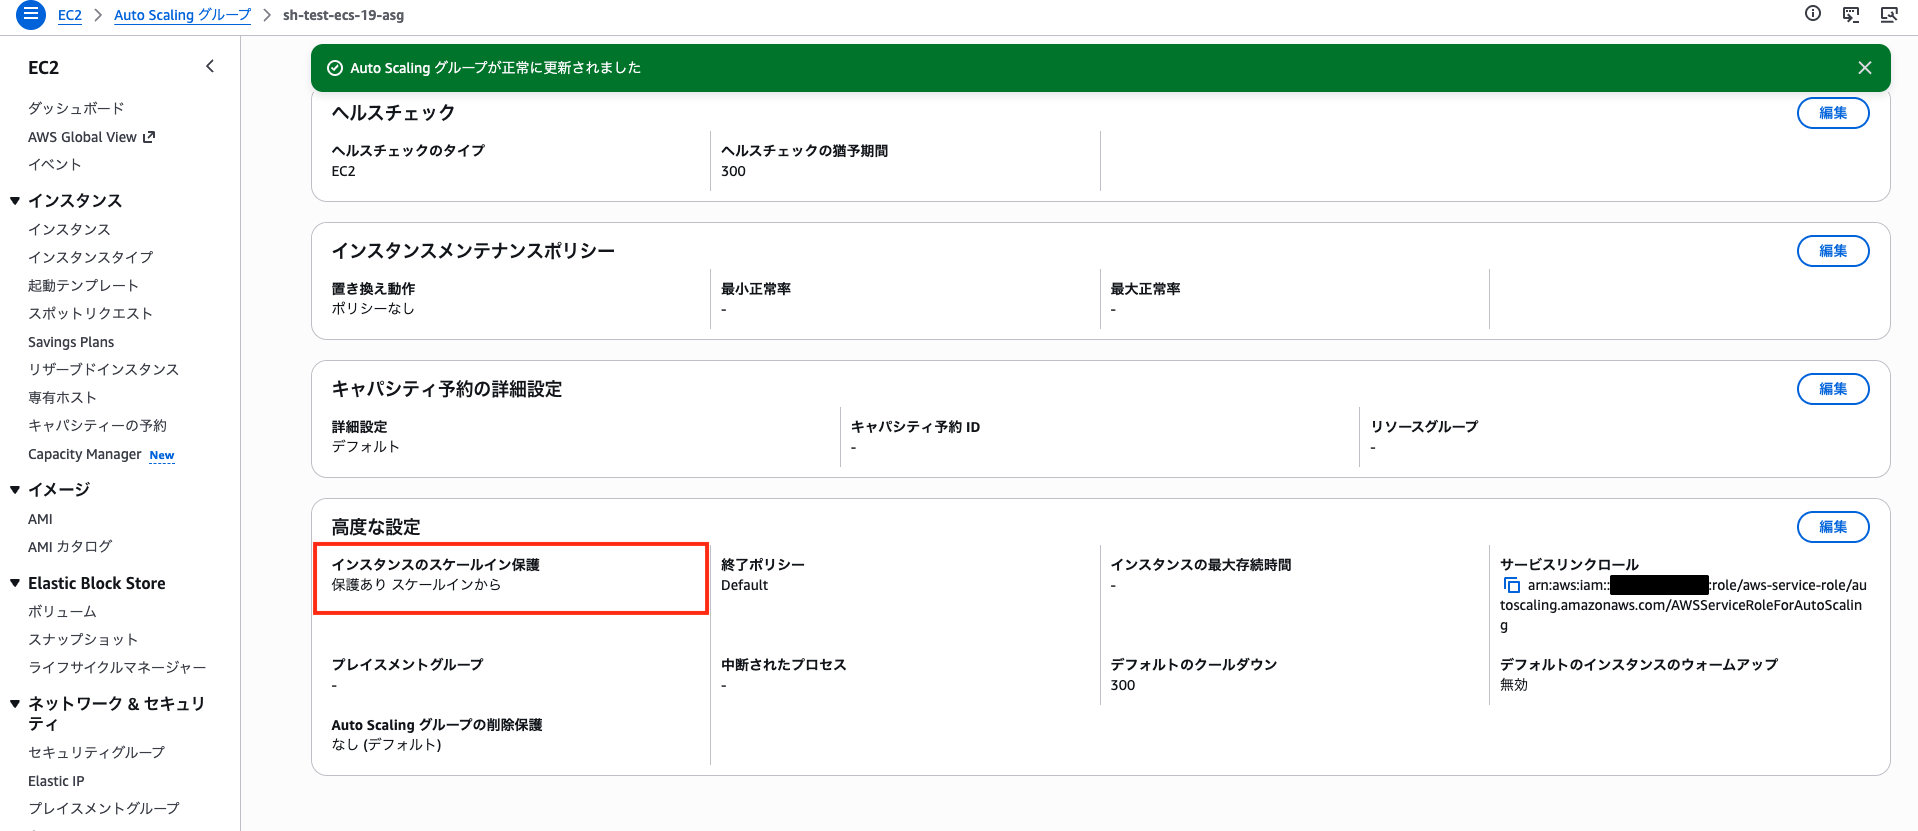Screen dimensions: 1918x831
Task: Open AMI in sidebar
Action: (40, 519)
